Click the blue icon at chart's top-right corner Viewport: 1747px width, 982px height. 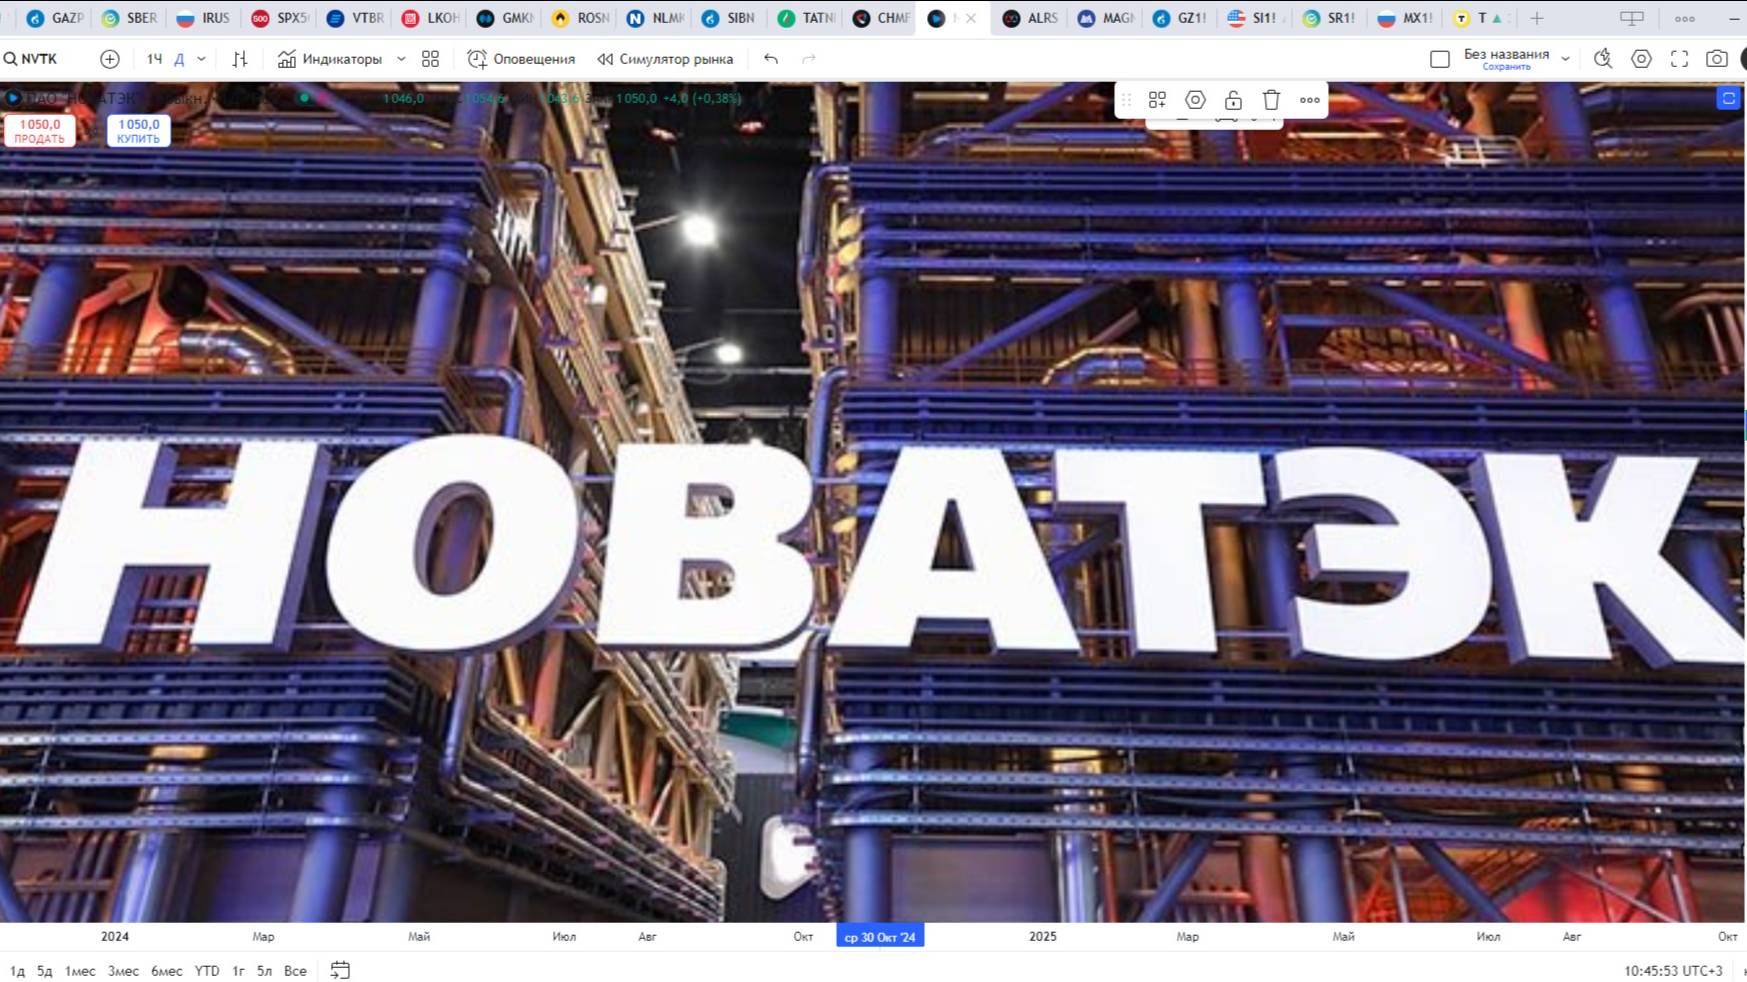pyautogui.click(x=1729, y=98)
